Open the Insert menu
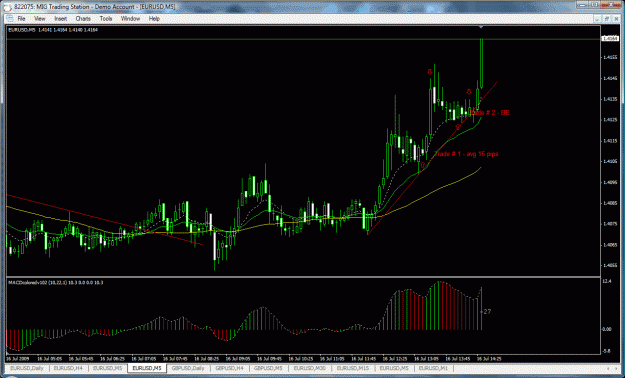Viewport: 625px width, 378px height. coord(61,19)
